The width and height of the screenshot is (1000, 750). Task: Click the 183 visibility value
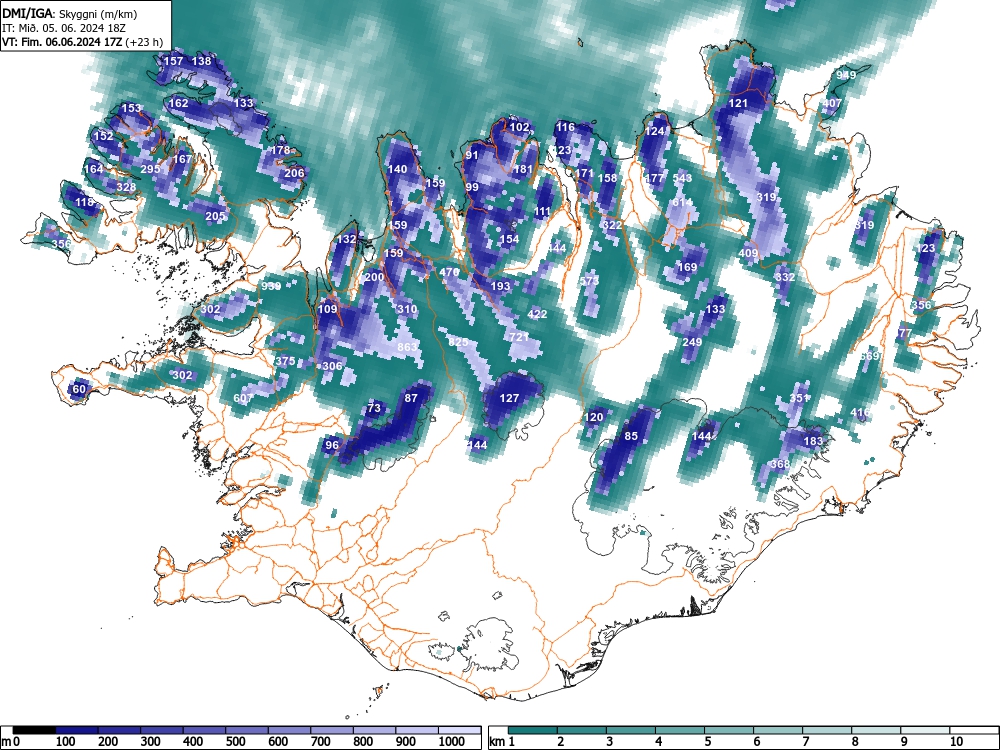[813, 441]
